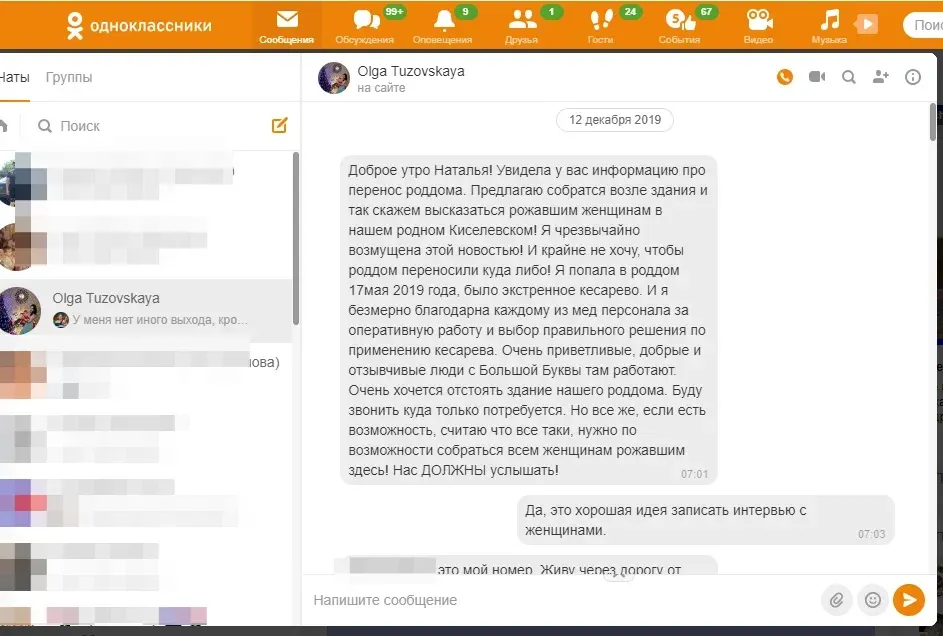Click the chat list scrollbar

tap(296, 239)
